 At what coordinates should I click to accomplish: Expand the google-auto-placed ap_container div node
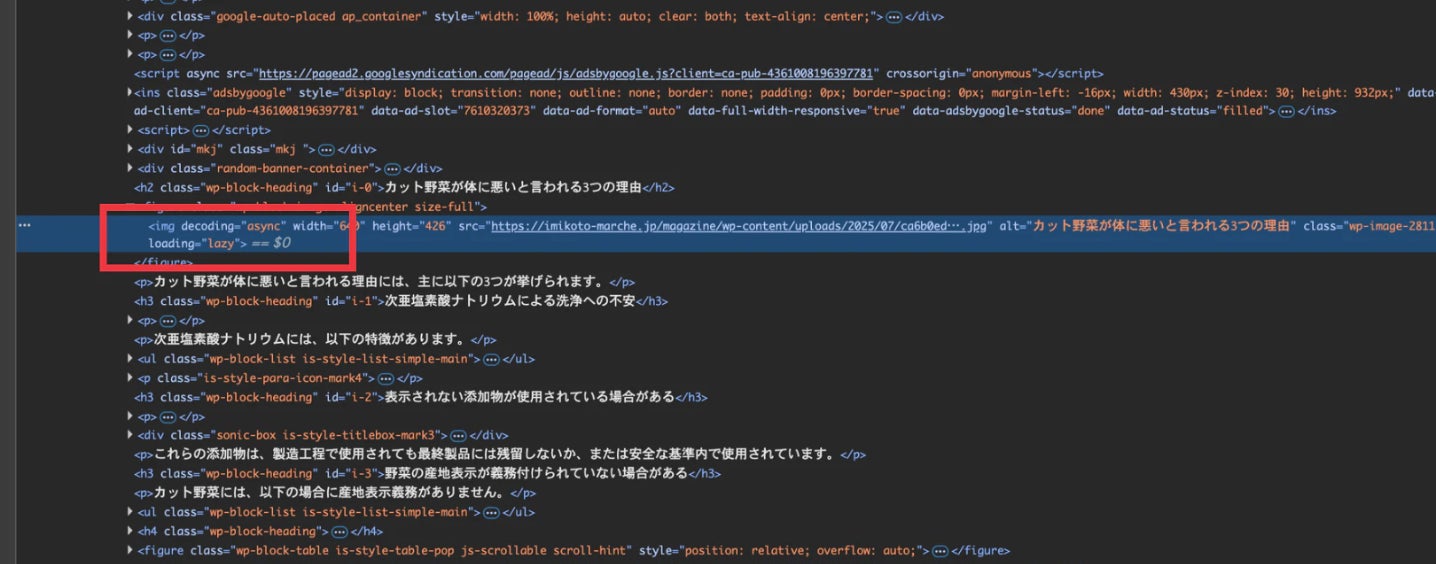point(130,17)
